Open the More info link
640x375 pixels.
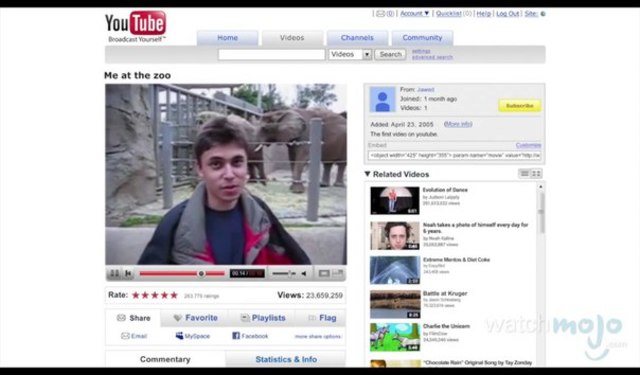point(458,124)
